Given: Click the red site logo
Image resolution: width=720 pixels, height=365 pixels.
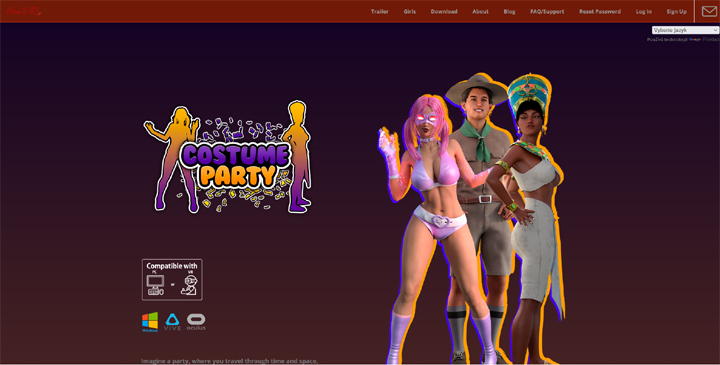Looking at the screenshot, I should tap(24, 11).
